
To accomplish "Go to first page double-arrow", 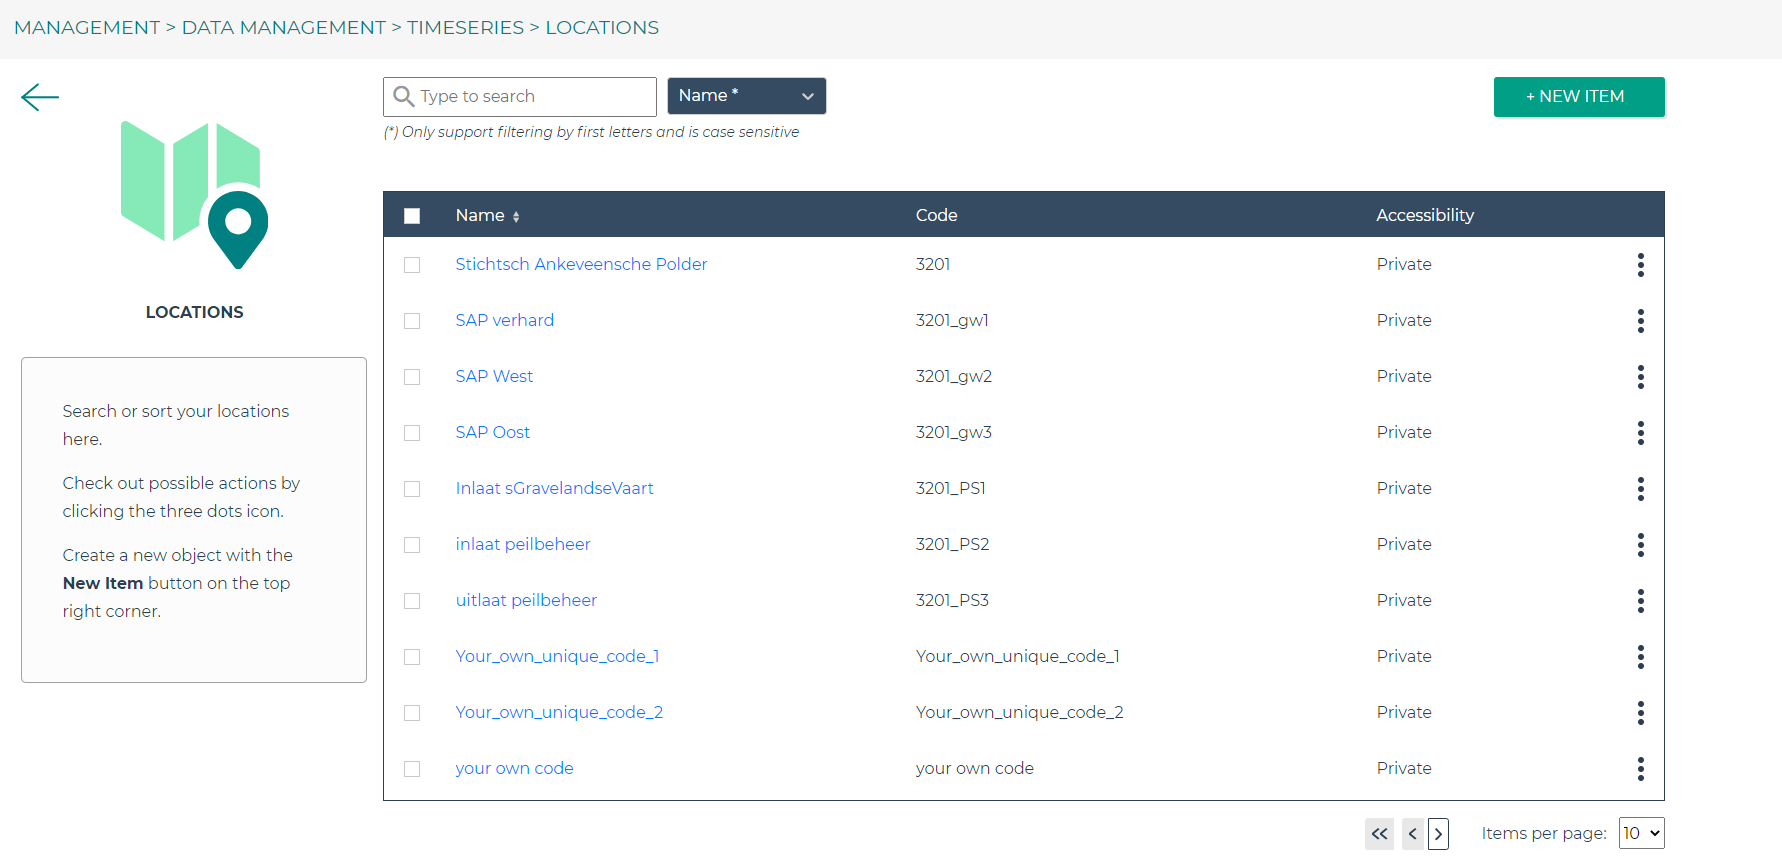I will [x=1379, y=833].
